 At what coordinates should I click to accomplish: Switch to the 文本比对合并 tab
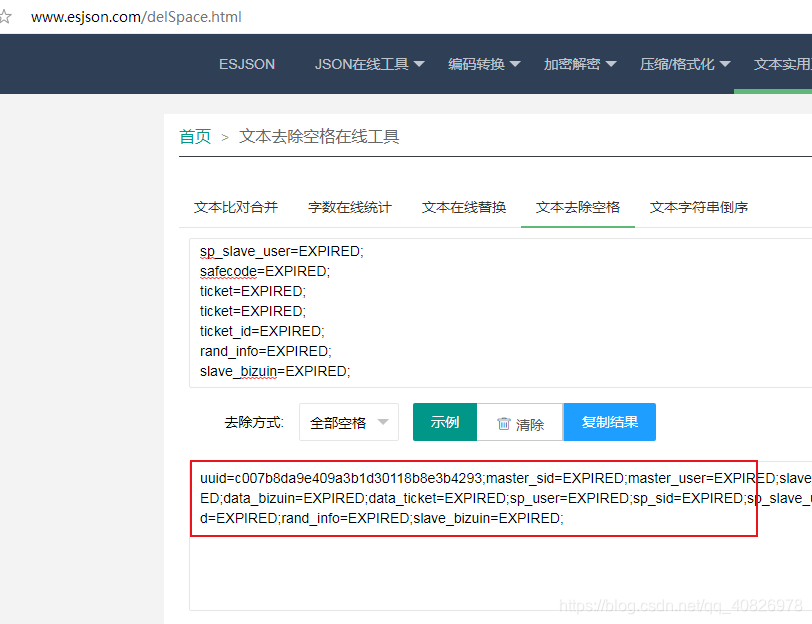coord(233,207)
